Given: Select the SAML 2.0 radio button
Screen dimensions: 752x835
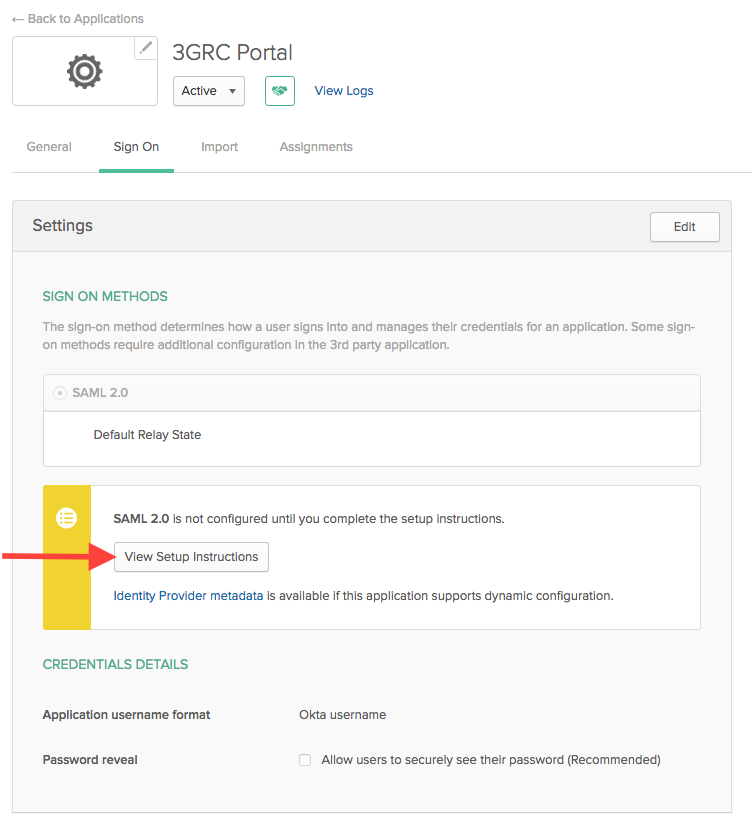Looking at the screenshot, I should pyautogui.click(x=60, y=393).
